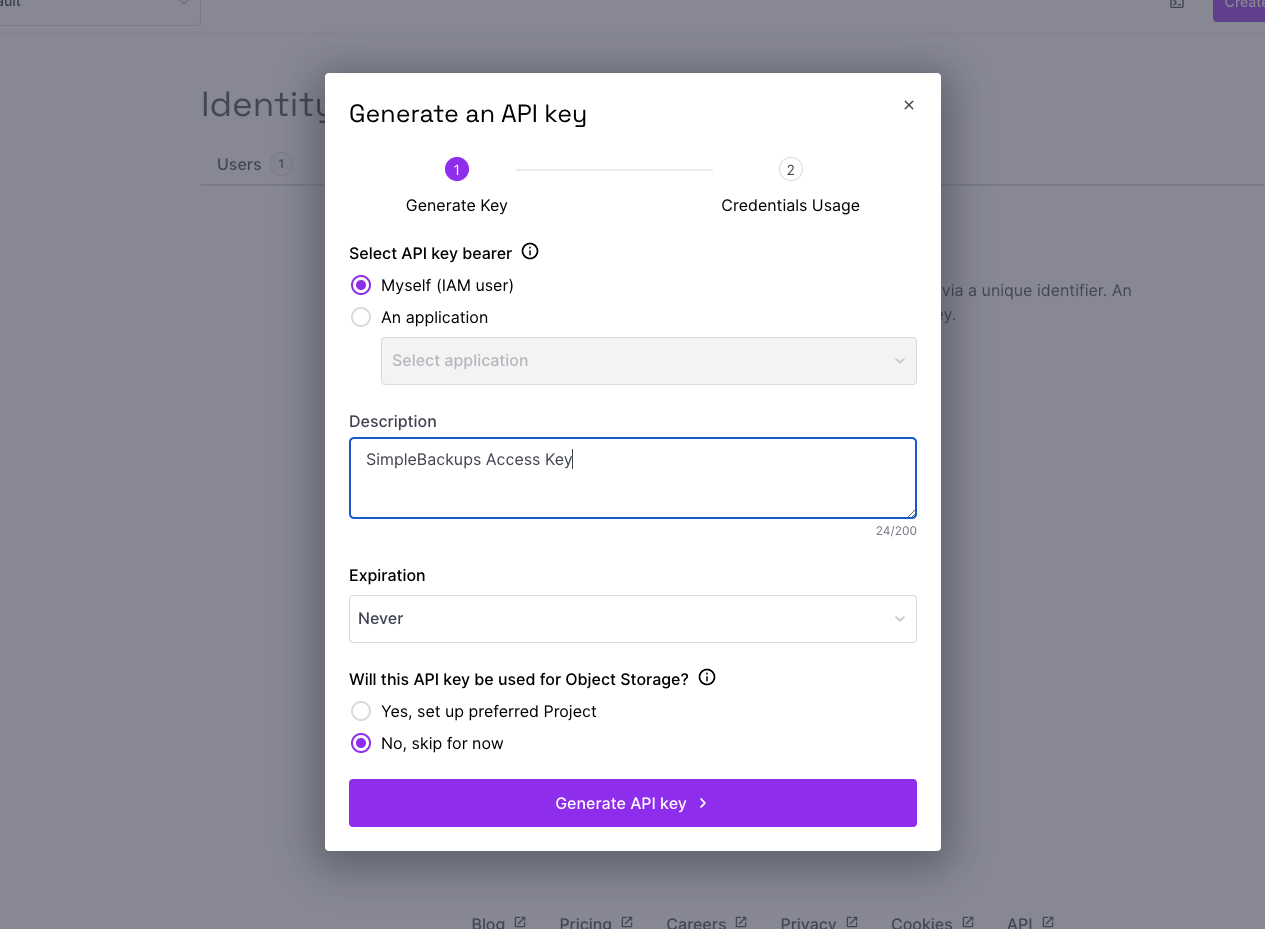Select the Credentials Usage step label

click(x=790, y=205)
